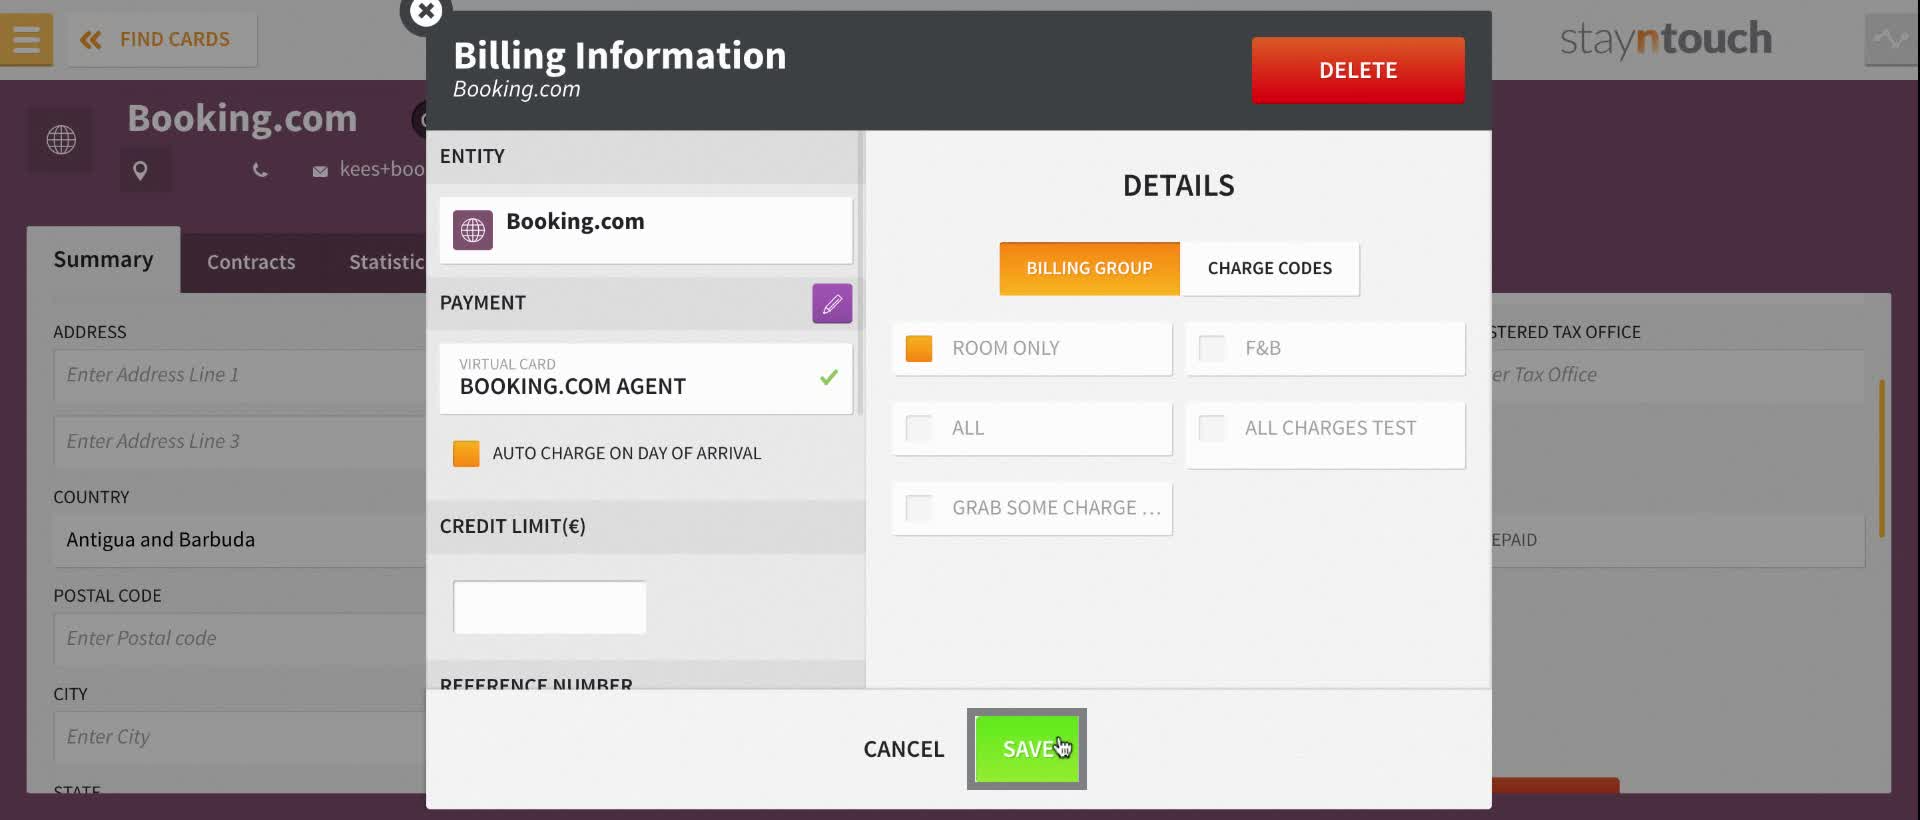Open the Summary tab
1920x820 pixels.
coord(103,260)
